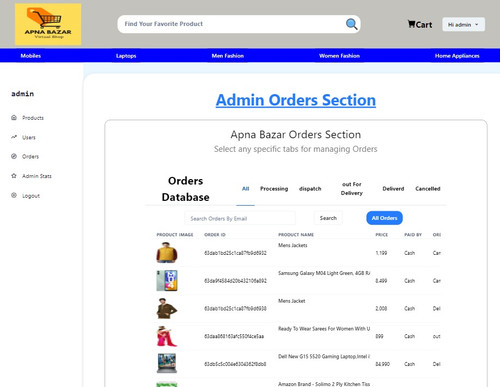Screen dimensions: 500x387
Task: Click the Admin Orders Section heading link
Action: tap(296, 100)
